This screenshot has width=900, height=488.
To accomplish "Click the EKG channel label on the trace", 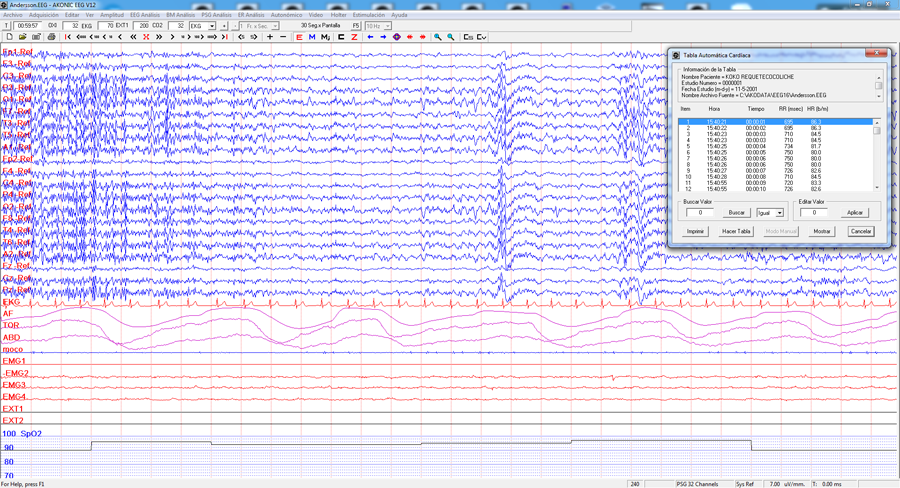I will 11,302.
